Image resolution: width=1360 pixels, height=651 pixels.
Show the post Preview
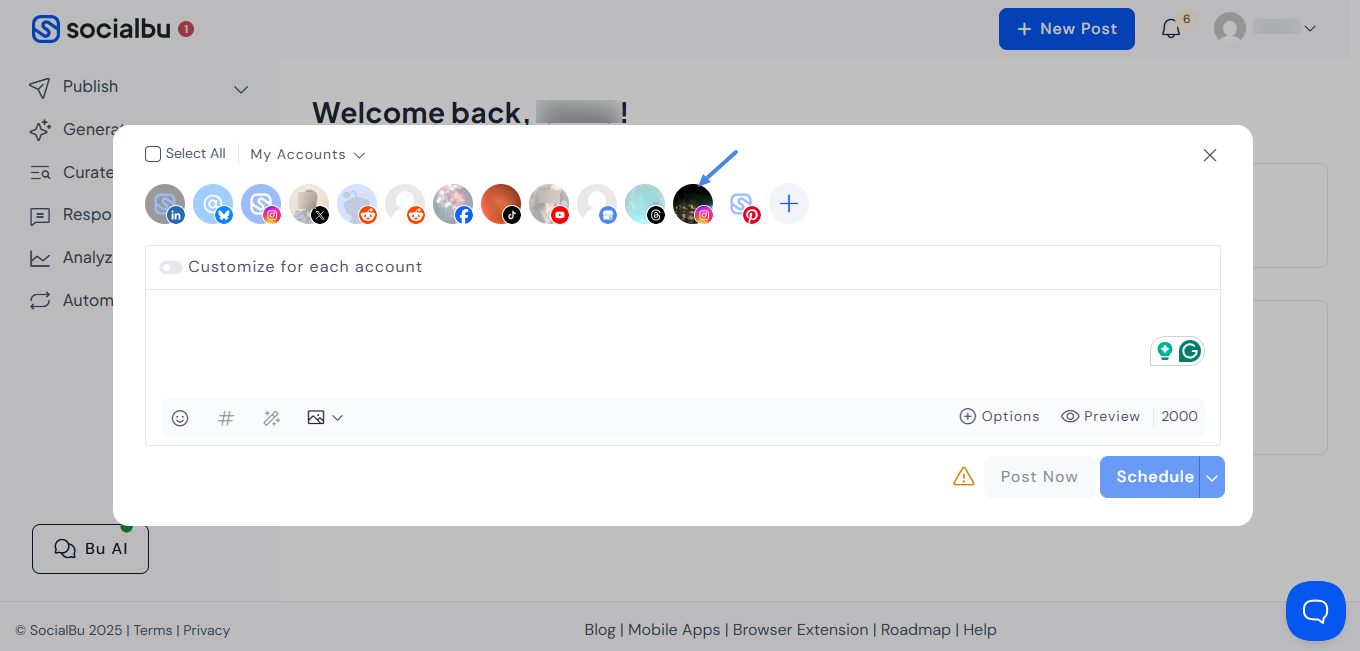[1100, 416]
